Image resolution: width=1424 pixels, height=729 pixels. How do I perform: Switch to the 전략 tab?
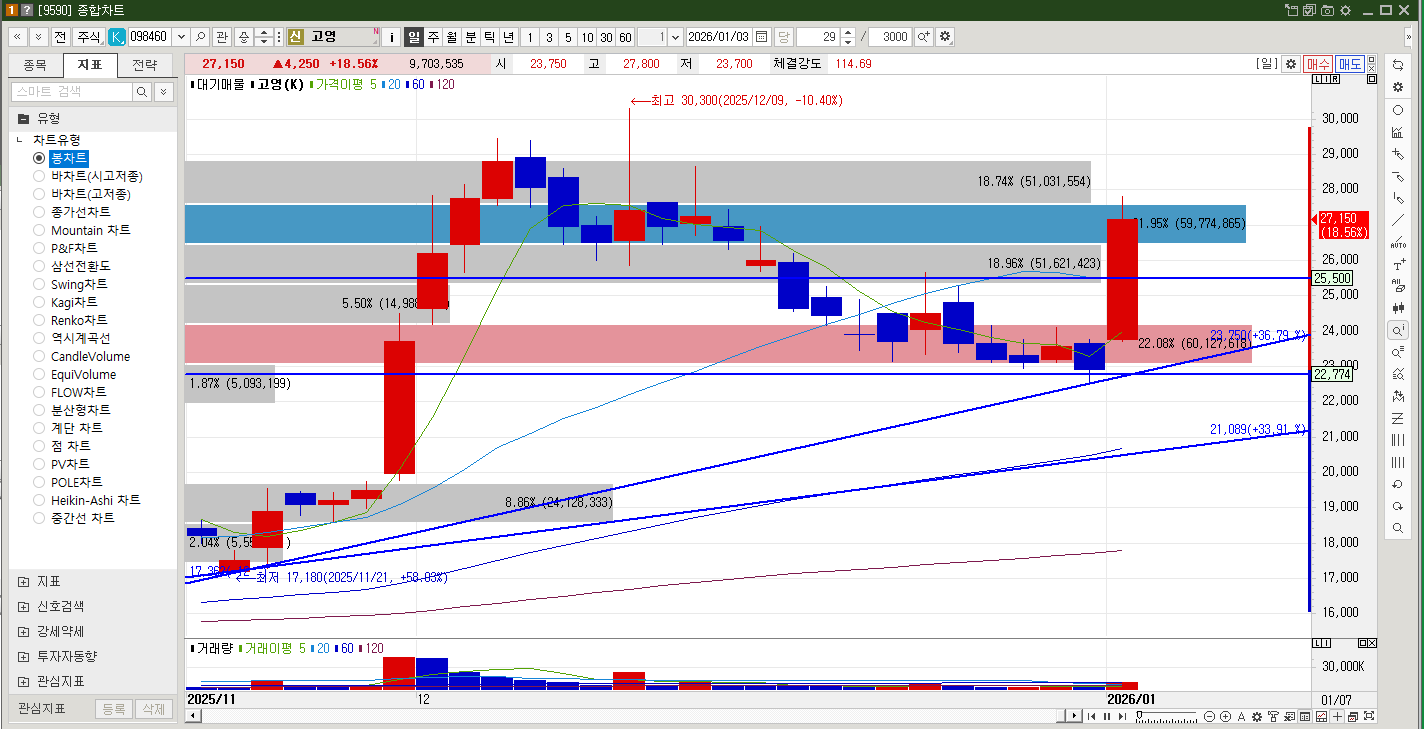click(145, 66)
